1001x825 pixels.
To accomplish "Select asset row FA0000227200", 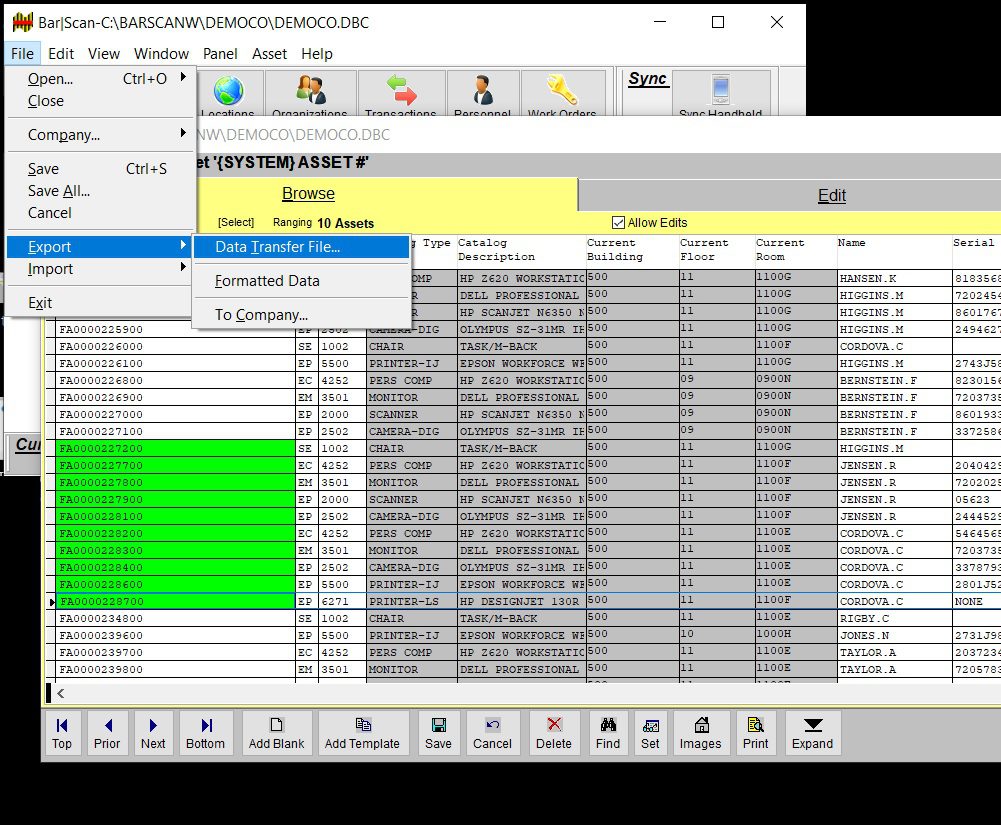I will tap(176, 448).
